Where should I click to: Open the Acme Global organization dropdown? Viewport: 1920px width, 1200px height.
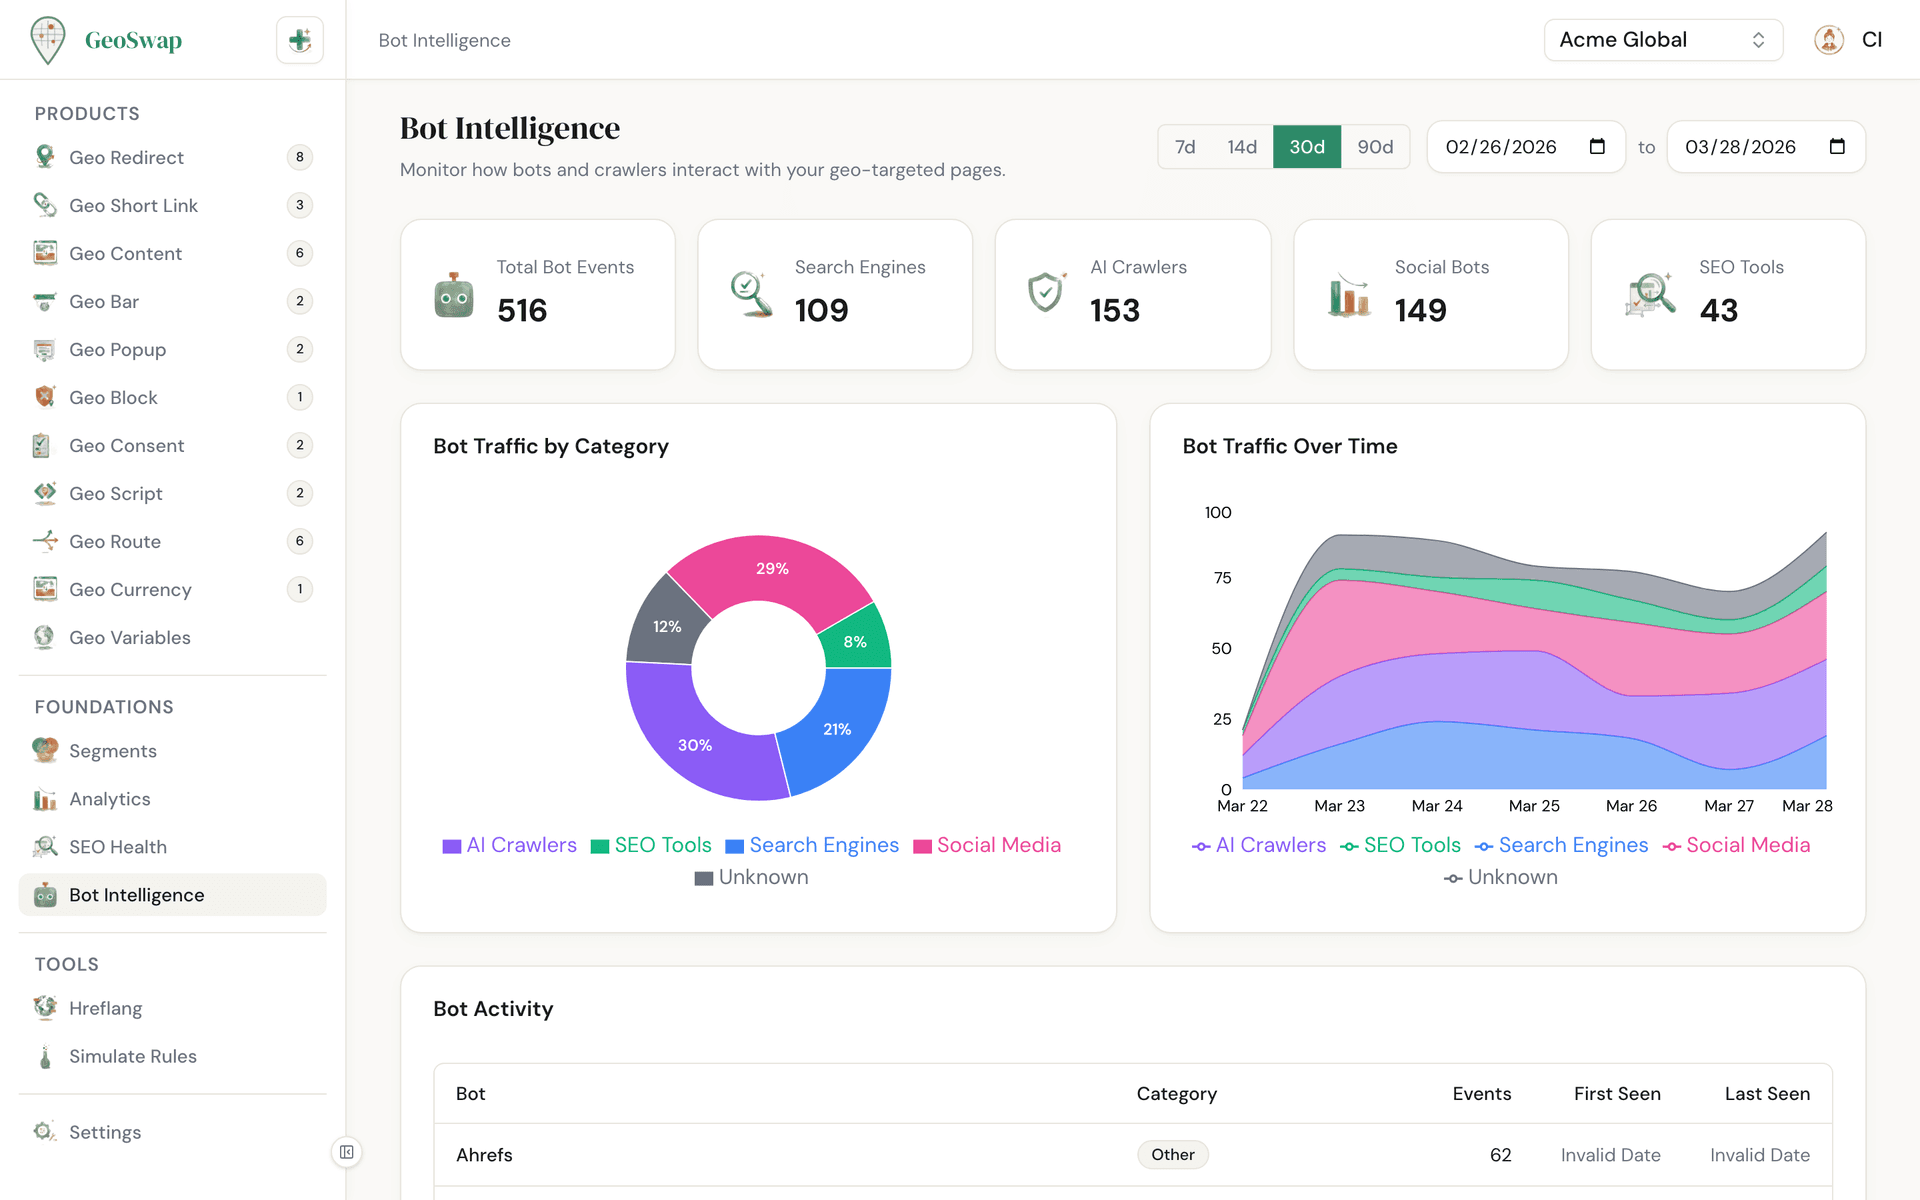(x=1662, y=40)
